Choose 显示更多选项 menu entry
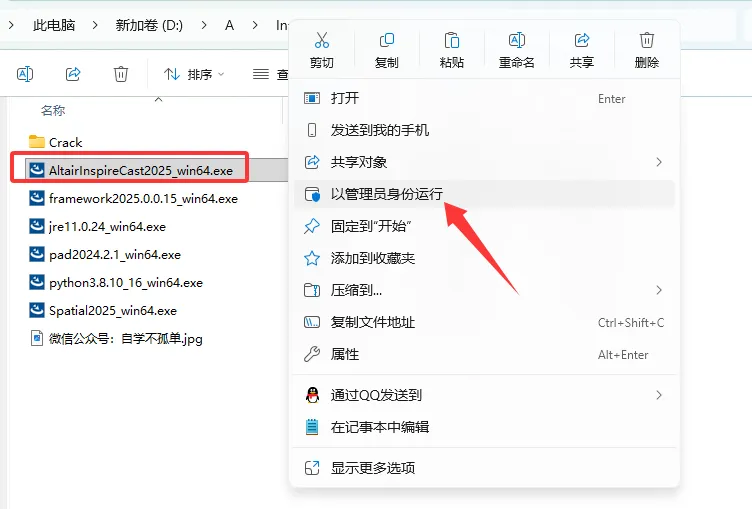This screenshot has width=752, height=509. click(x=484, y=468)
